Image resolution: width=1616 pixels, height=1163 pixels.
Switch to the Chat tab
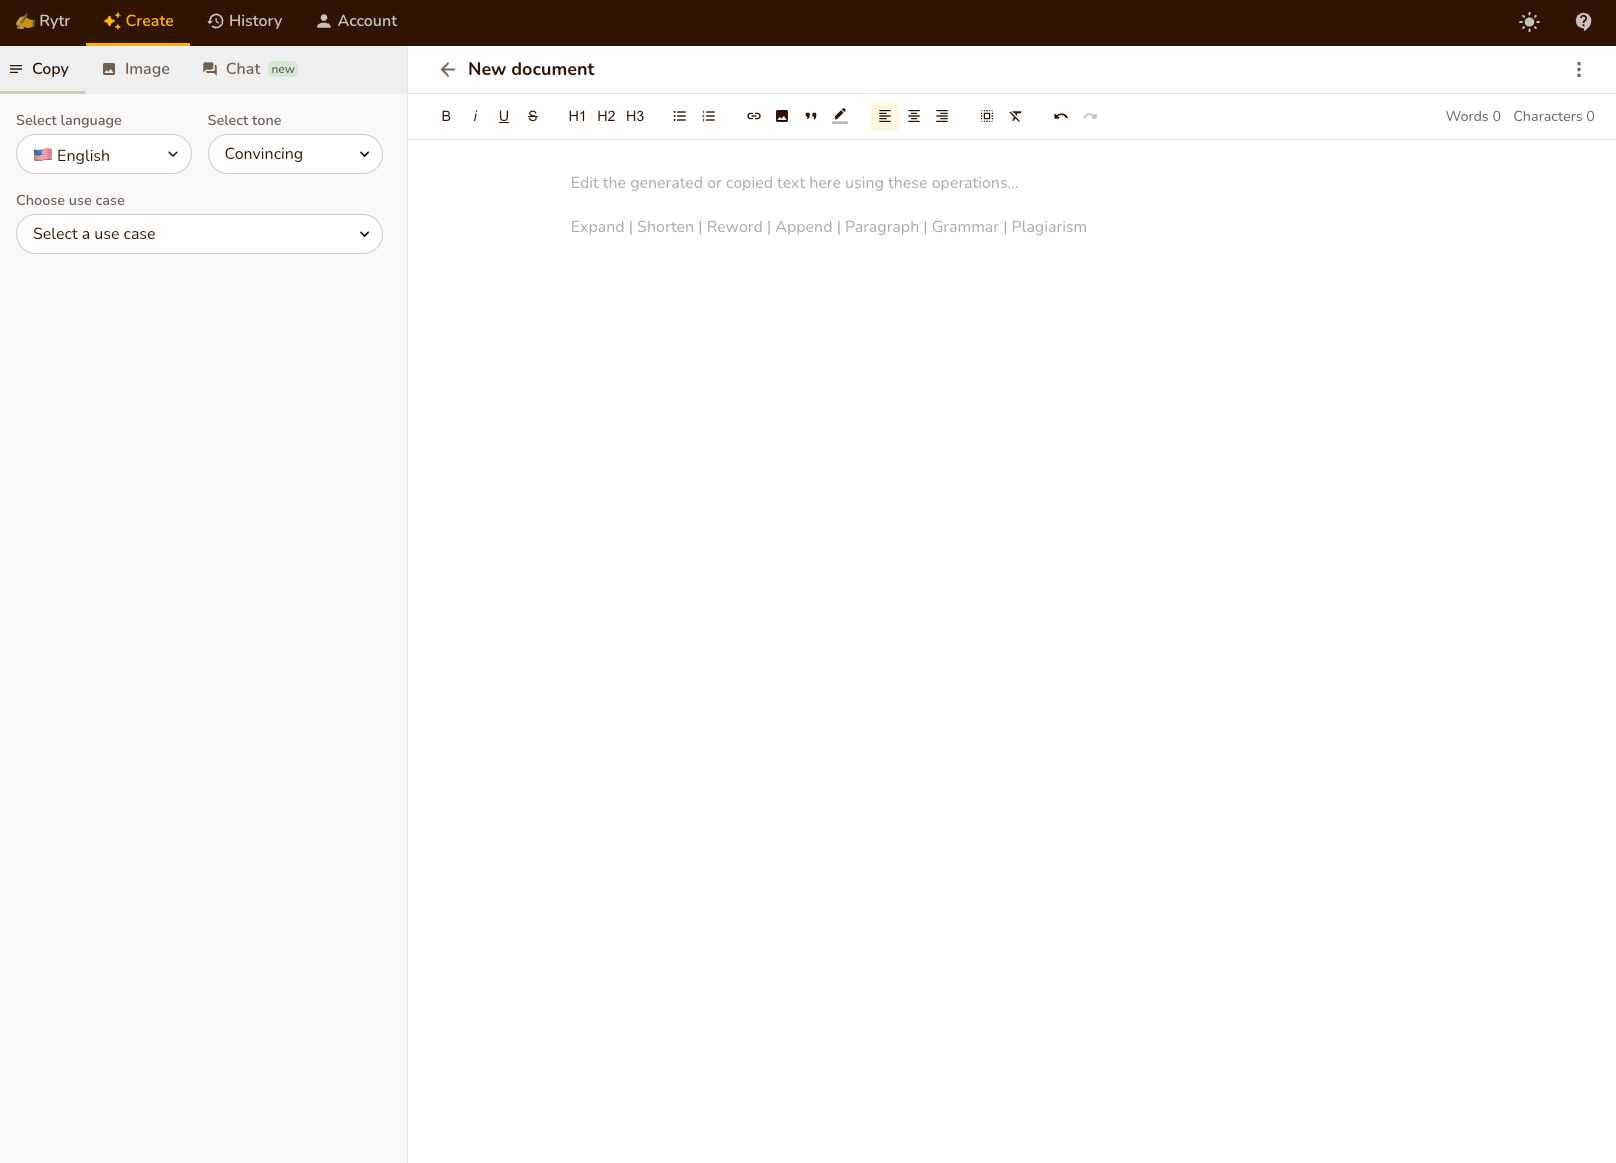pyautogui.click(x=250, y=69)
